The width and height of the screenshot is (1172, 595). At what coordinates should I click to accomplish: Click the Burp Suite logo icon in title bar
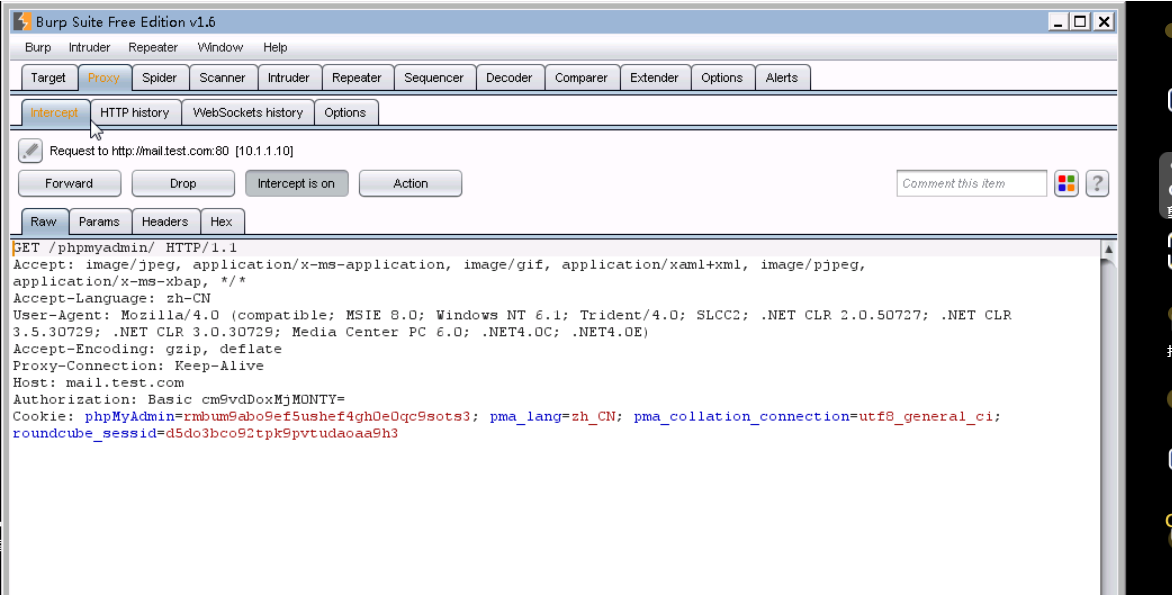[x=22, y=22]
